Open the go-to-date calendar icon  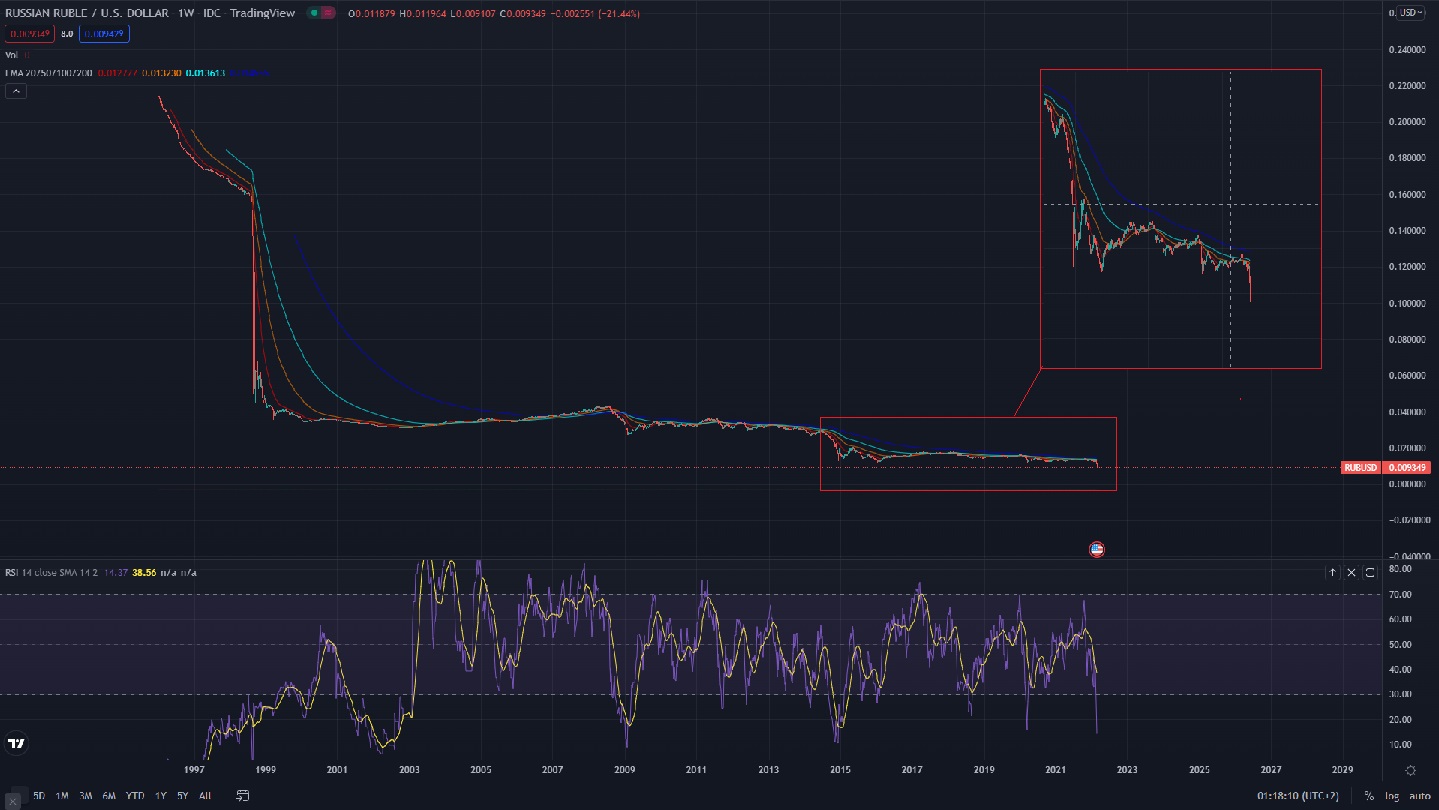[x=243, y=796]
